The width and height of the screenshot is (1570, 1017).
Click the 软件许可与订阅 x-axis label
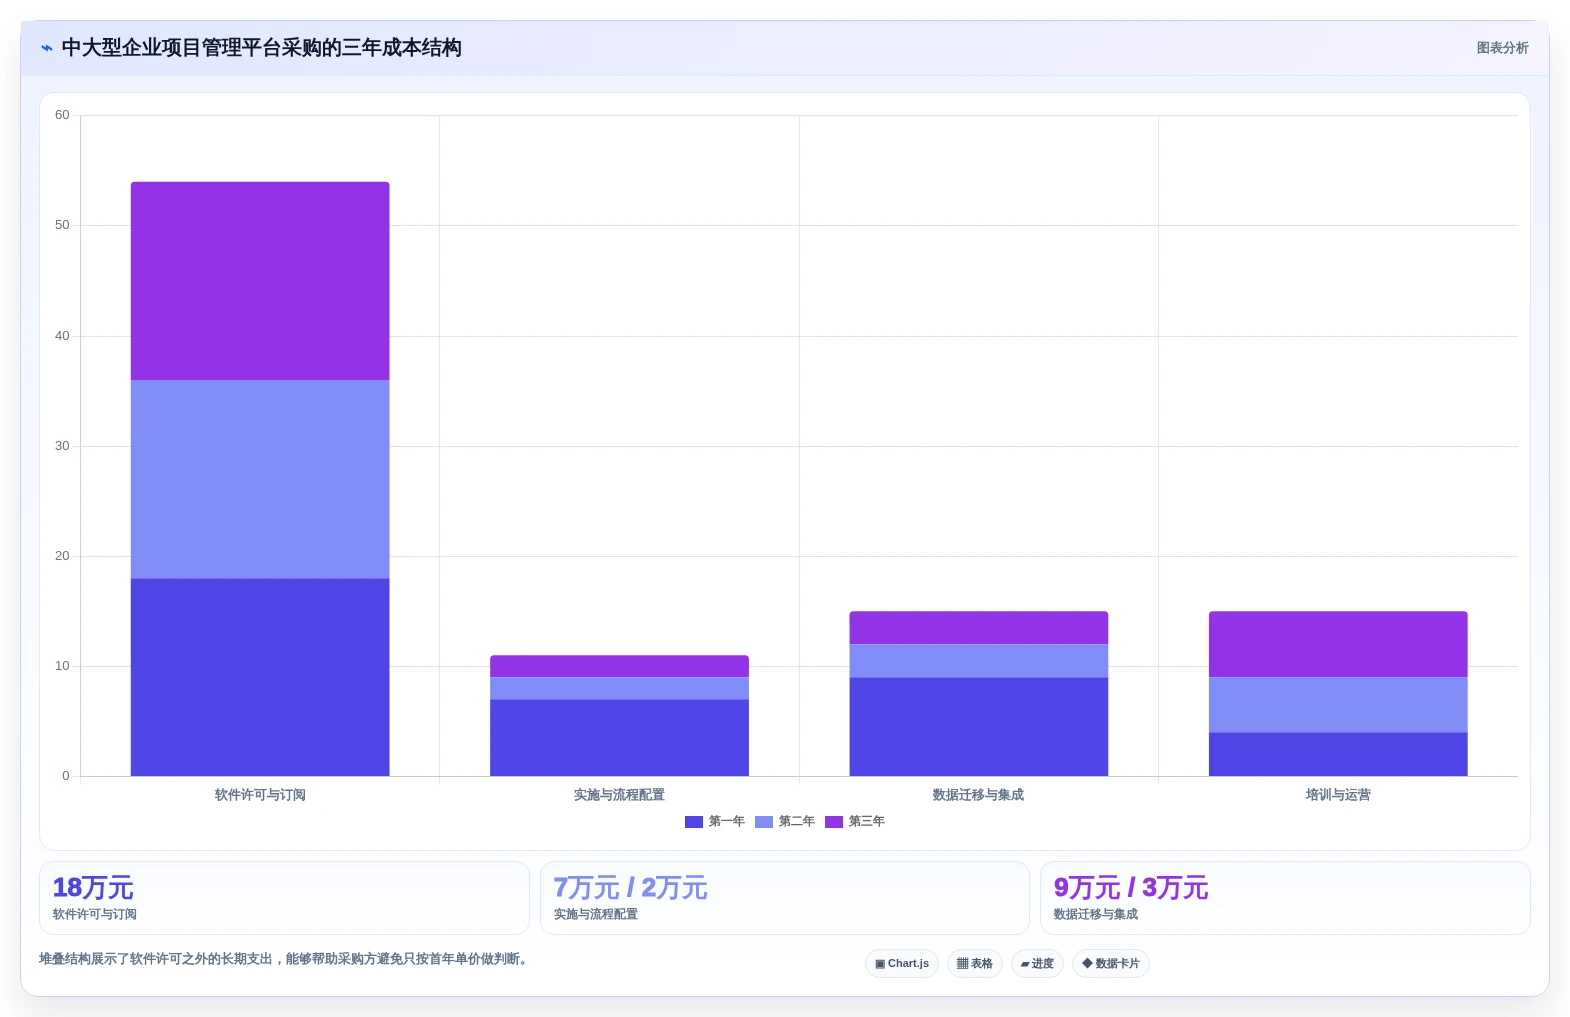click(x=260, y=795)
